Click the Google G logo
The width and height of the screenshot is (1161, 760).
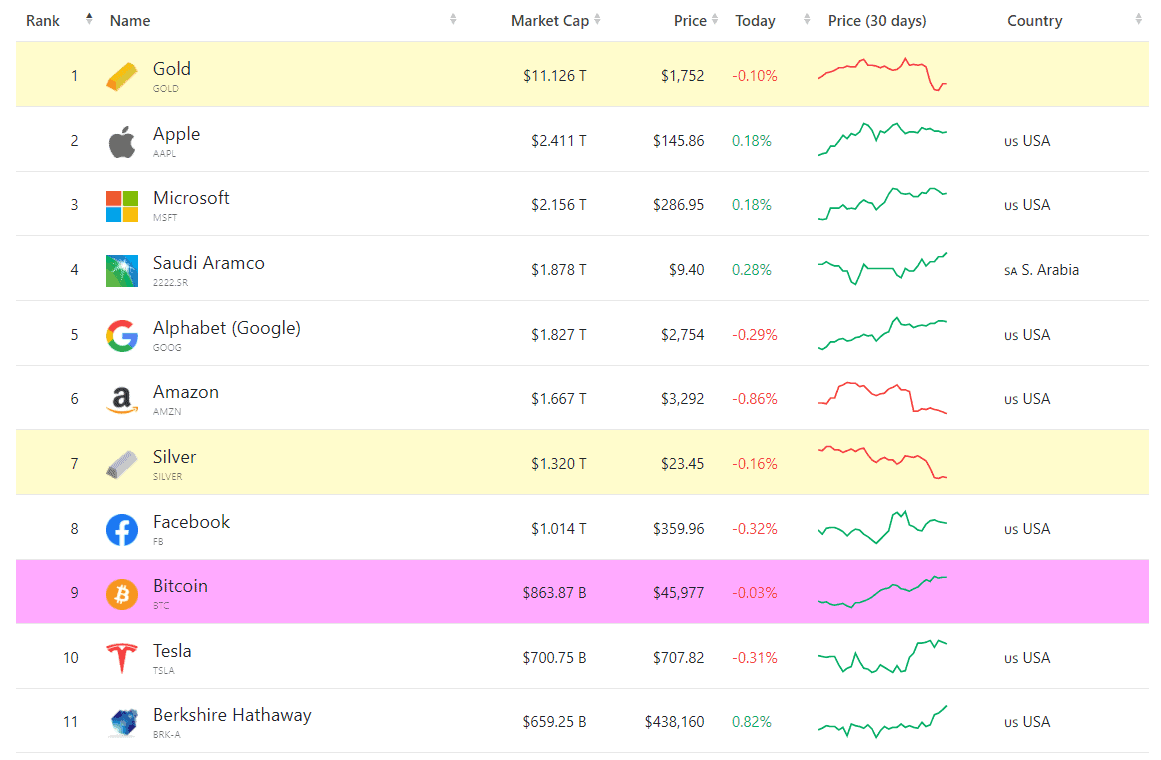pyautogui.click(x=121, y=336)
